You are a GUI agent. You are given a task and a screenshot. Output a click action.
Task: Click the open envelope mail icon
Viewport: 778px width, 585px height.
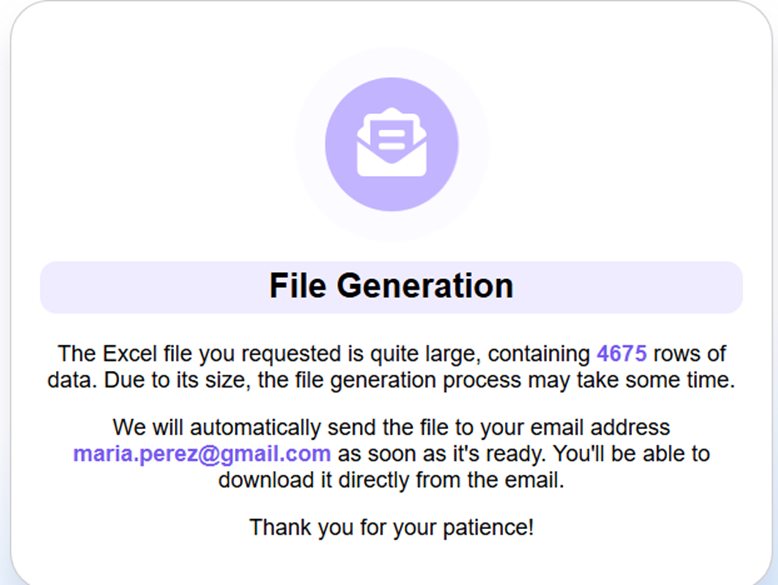tap(391, 142)
